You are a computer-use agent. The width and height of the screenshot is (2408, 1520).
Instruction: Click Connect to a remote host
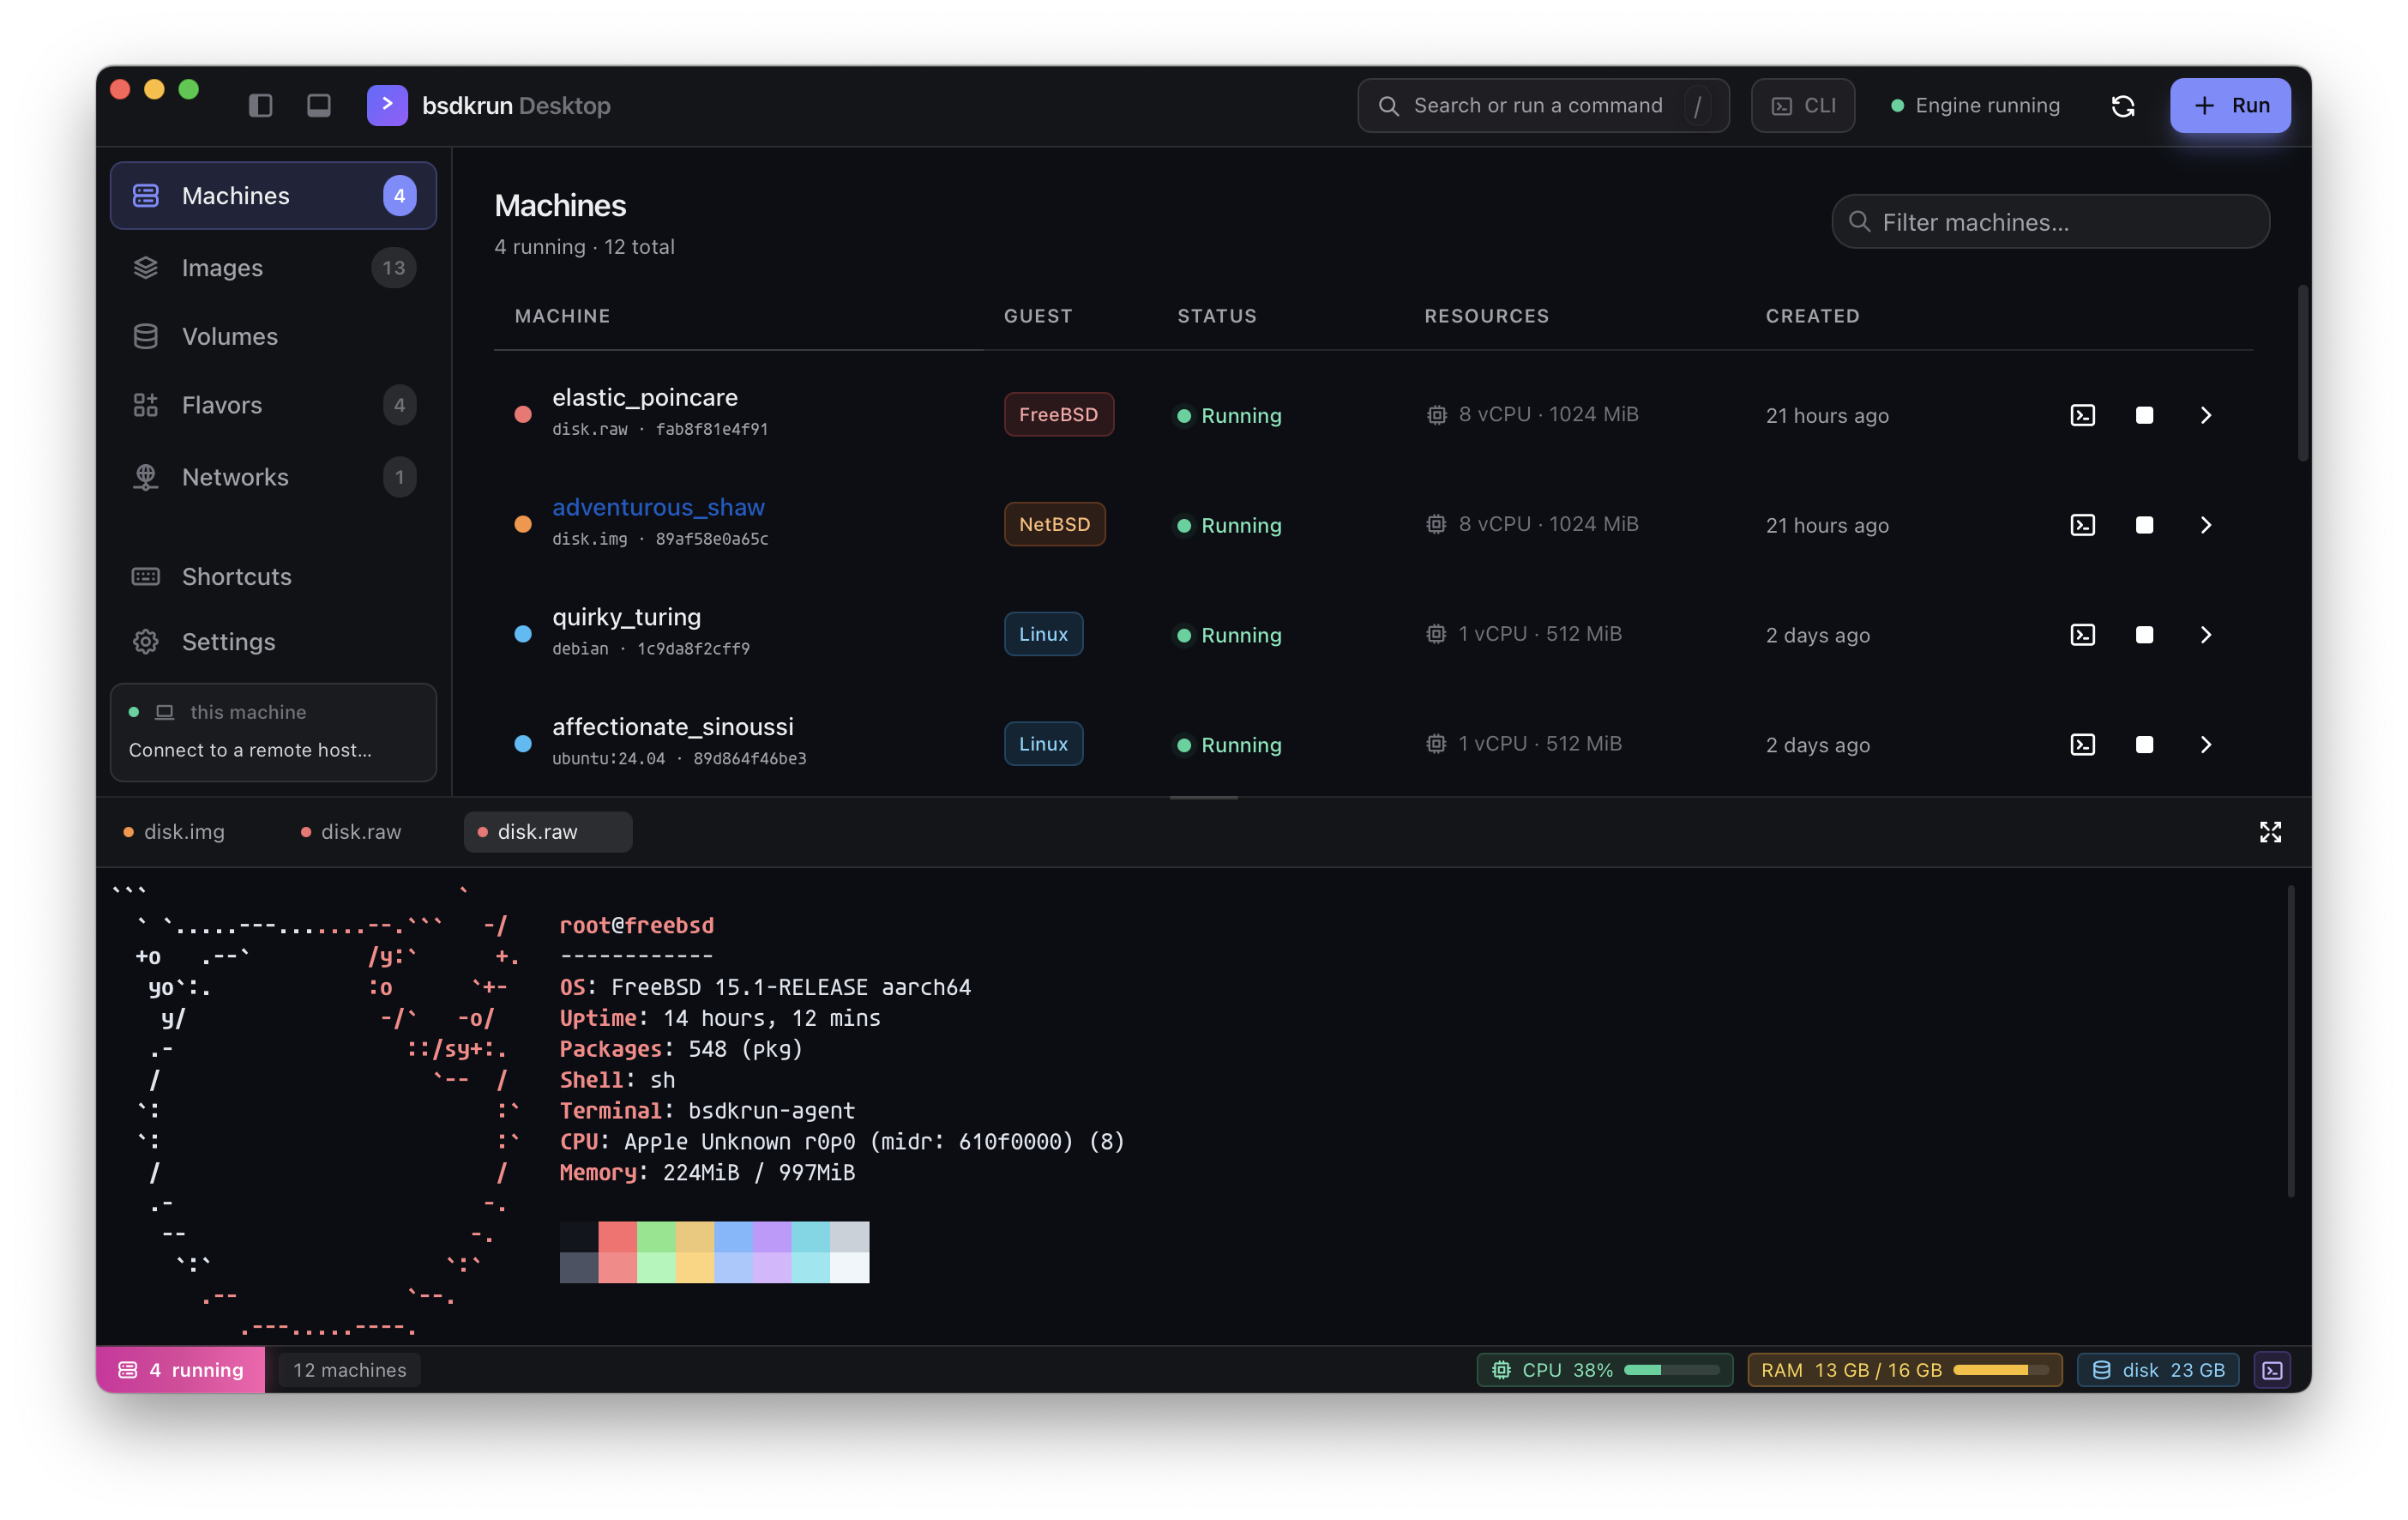(x=250, y=750)
